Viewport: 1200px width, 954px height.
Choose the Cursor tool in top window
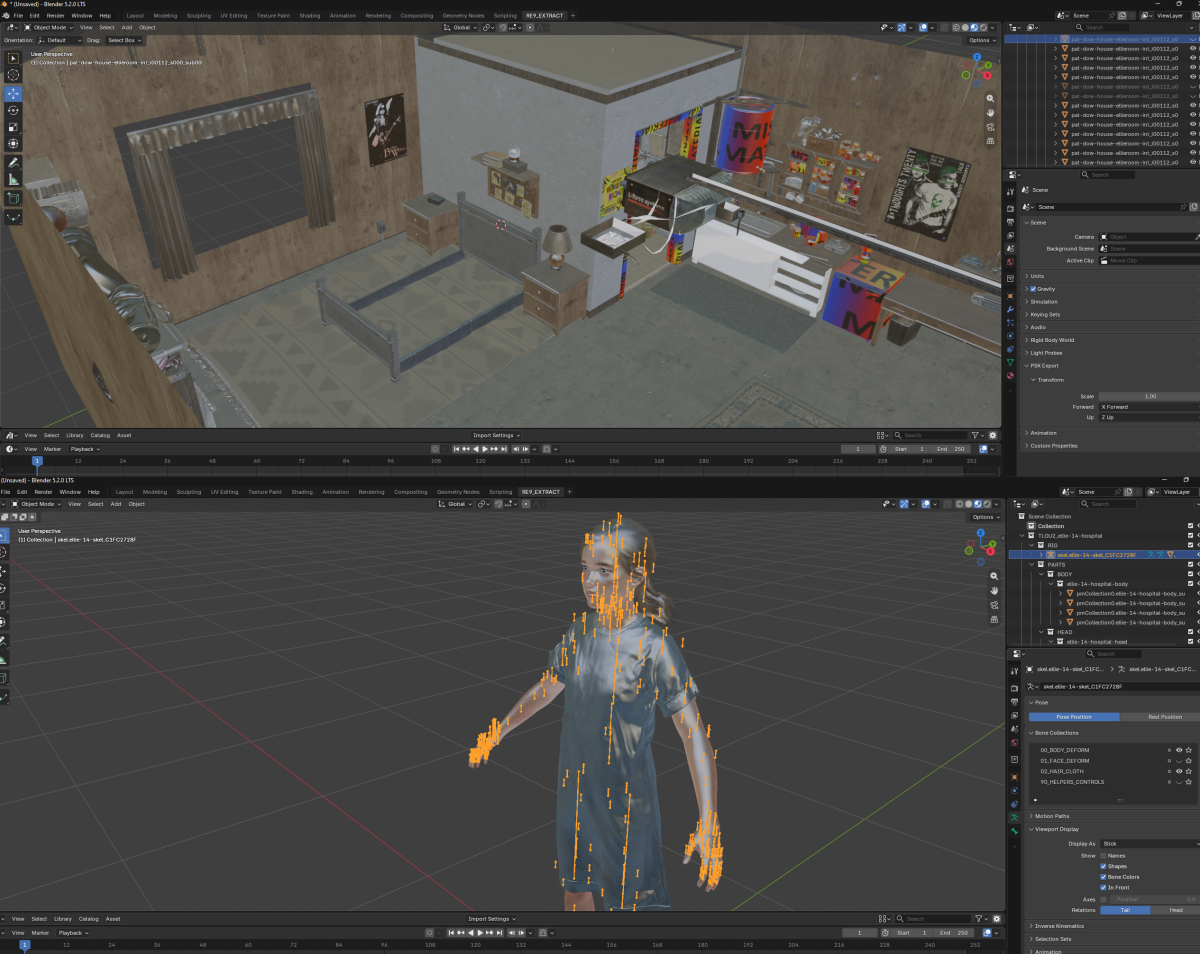[x=13, y=75]
